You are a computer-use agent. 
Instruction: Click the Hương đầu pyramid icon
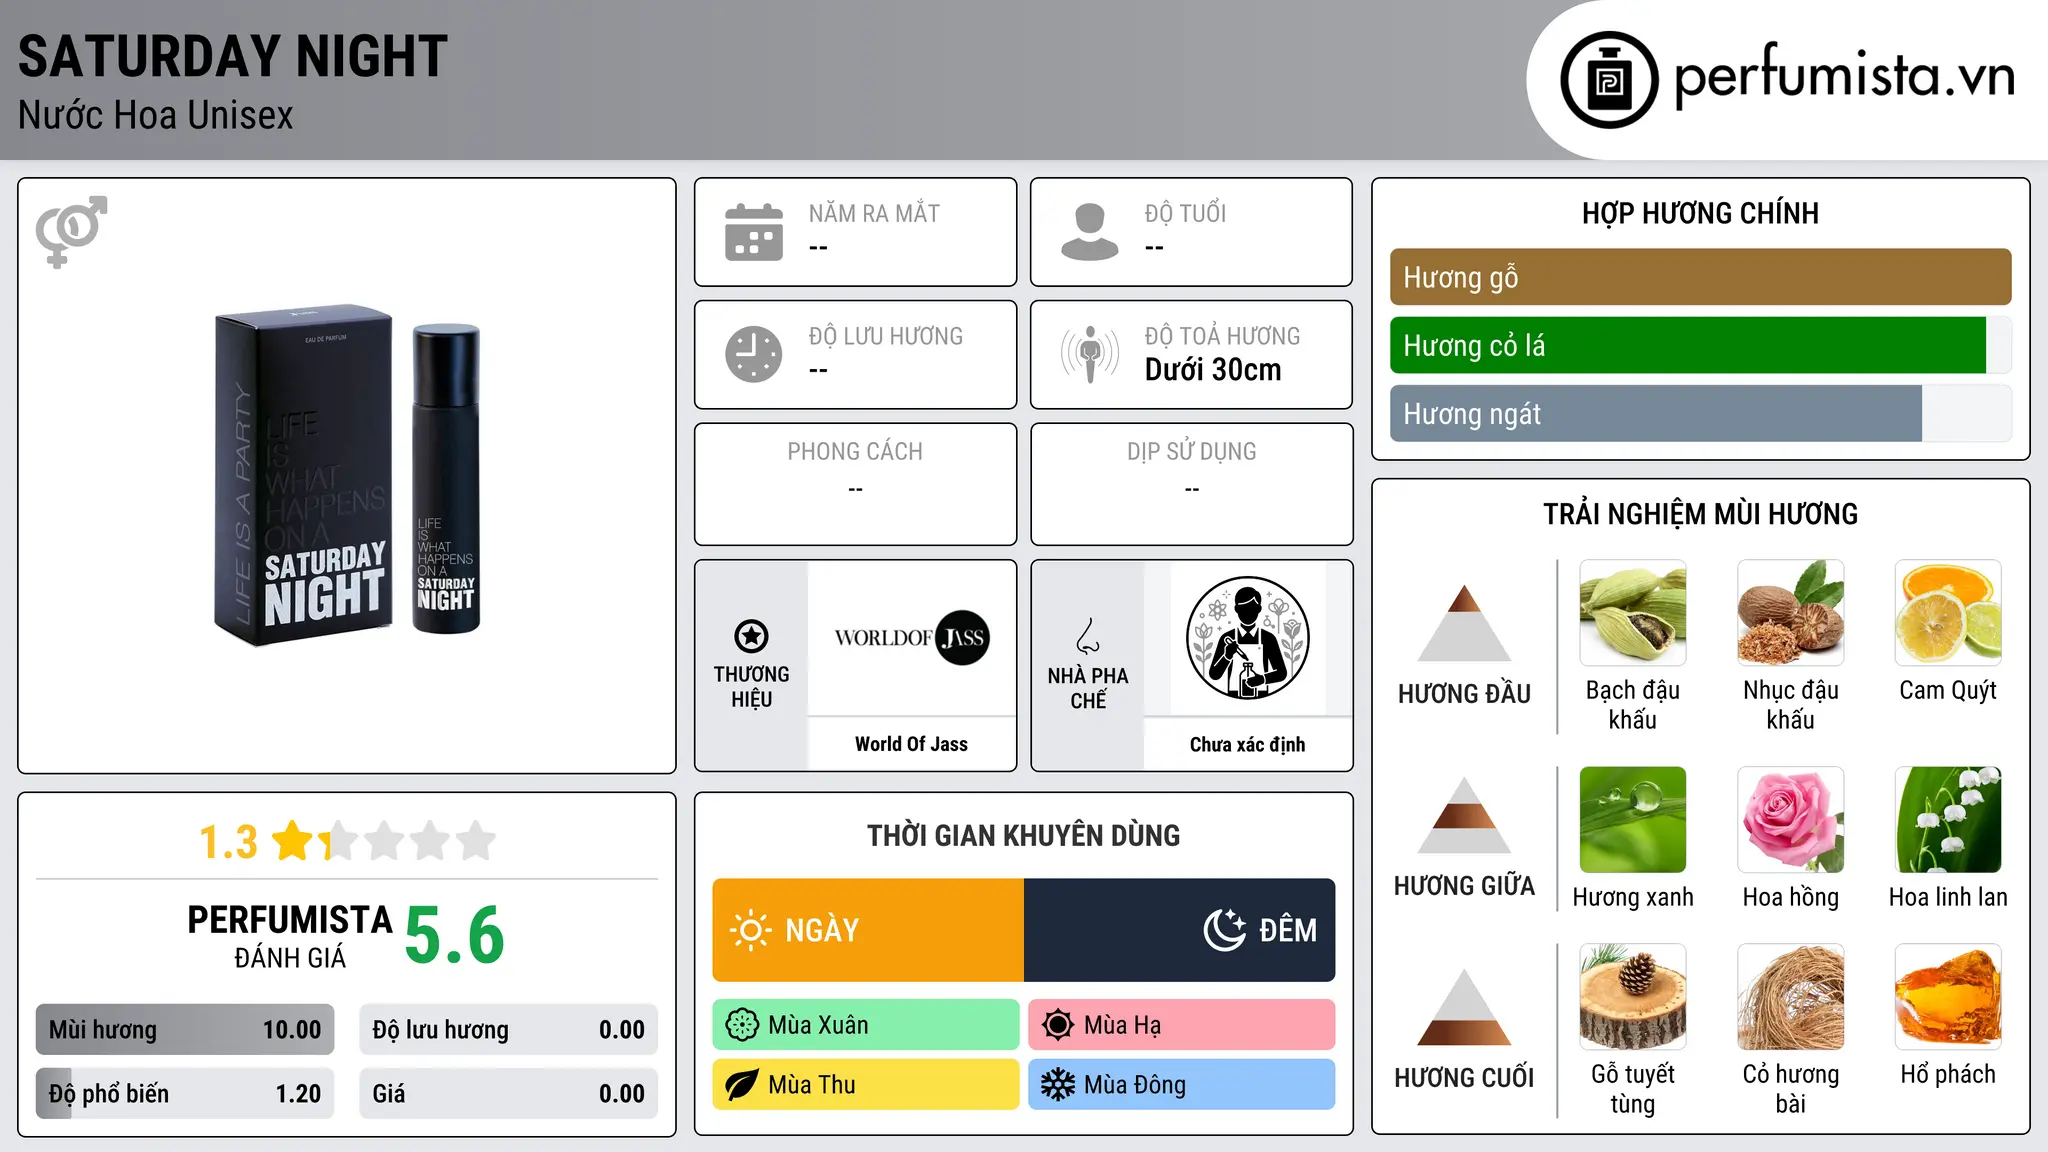[1464, 623]
